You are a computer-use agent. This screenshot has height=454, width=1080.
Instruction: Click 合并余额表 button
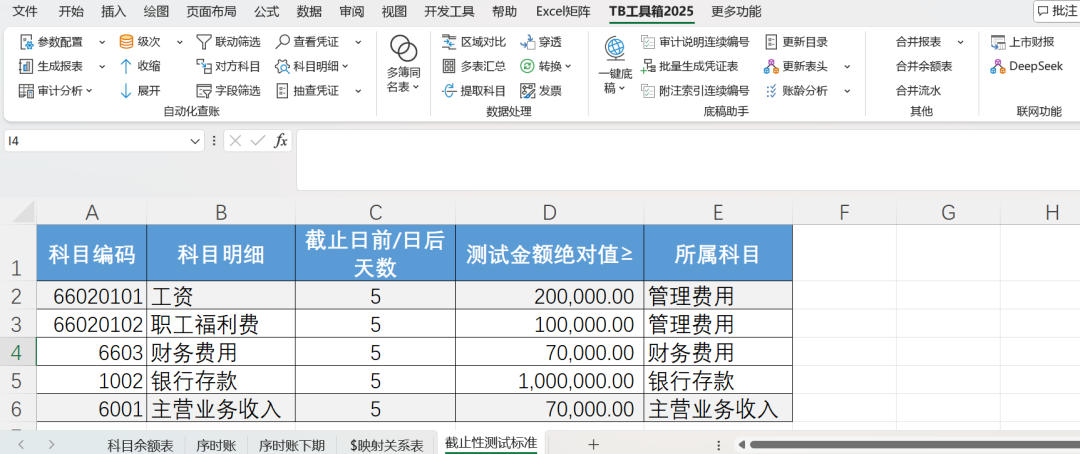[924, 66]
